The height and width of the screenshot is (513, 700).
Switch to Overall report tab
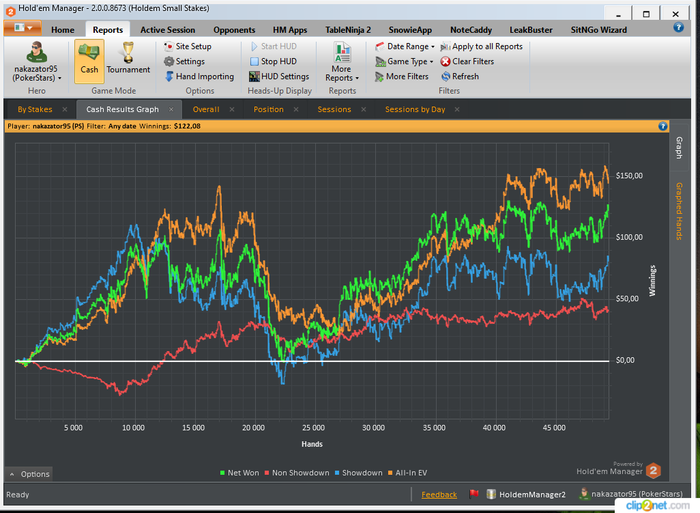[x=206, y=109]
